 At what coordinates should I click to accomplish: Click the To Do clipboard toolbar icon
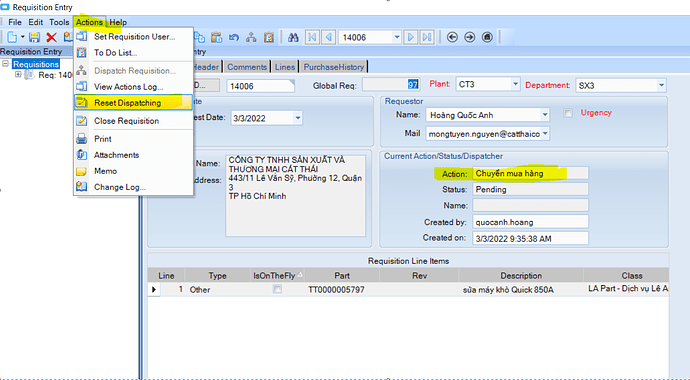269,37
